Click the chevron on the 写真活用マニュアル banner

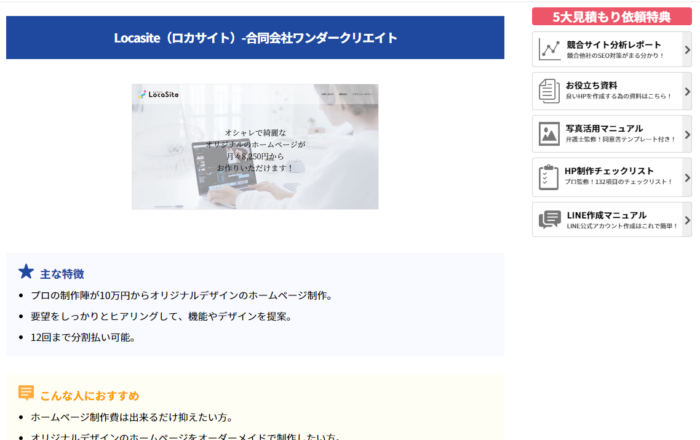click(686, 133)
